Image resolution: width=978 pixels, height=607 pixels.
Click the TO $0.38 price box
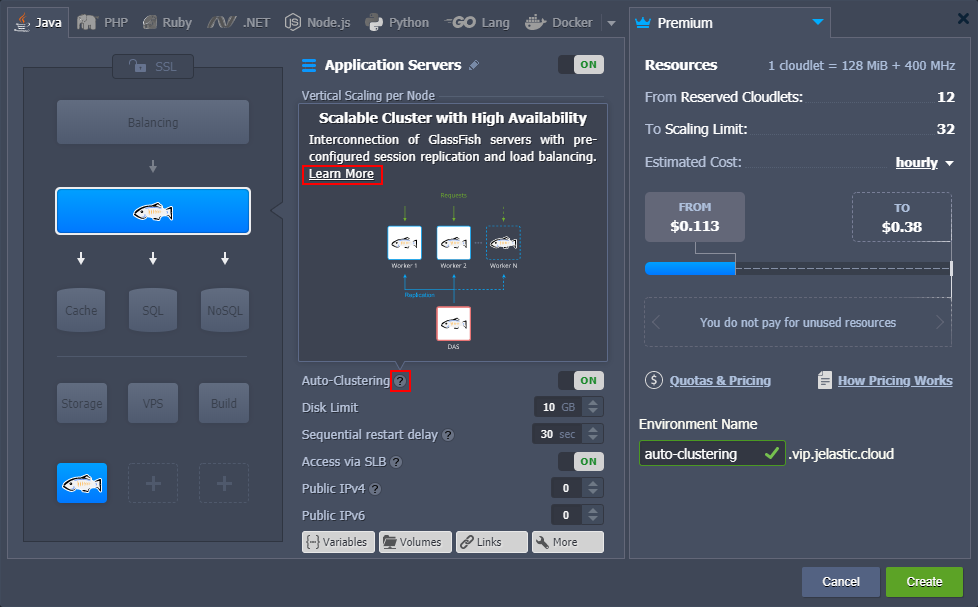tap(901, 217)
